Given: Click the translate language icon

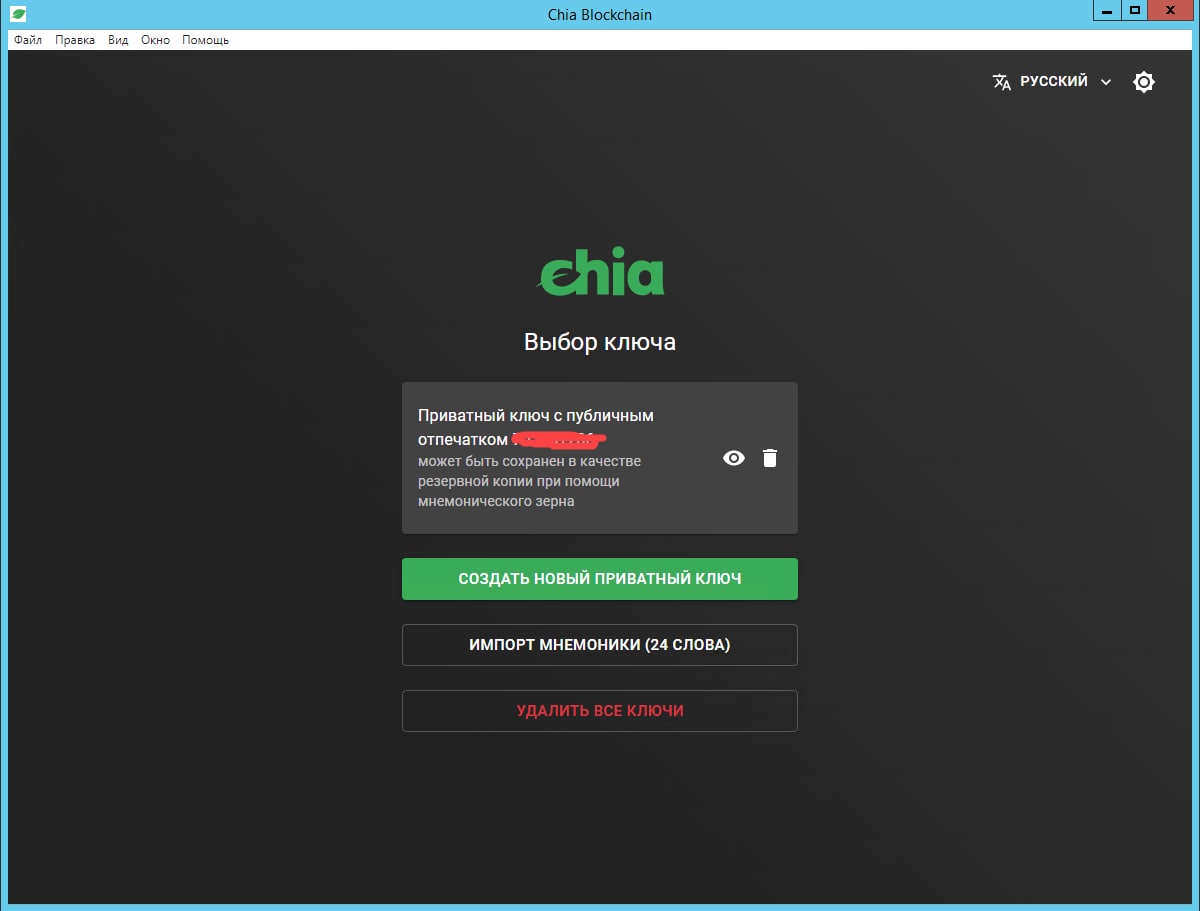Looking at the screenshot, I should tap(1001, 82).
